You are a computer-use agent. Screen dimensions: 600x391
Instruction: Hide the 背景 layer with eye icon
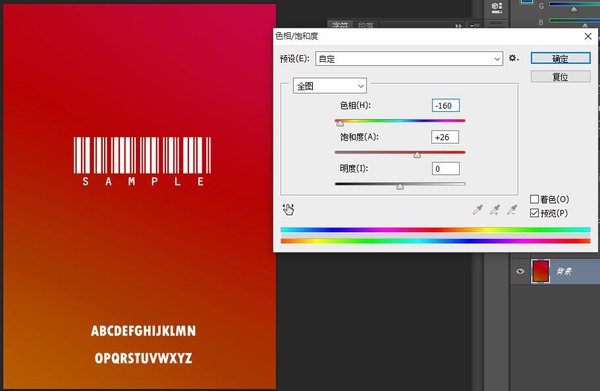pyautogui.click(x=520, y=271)
